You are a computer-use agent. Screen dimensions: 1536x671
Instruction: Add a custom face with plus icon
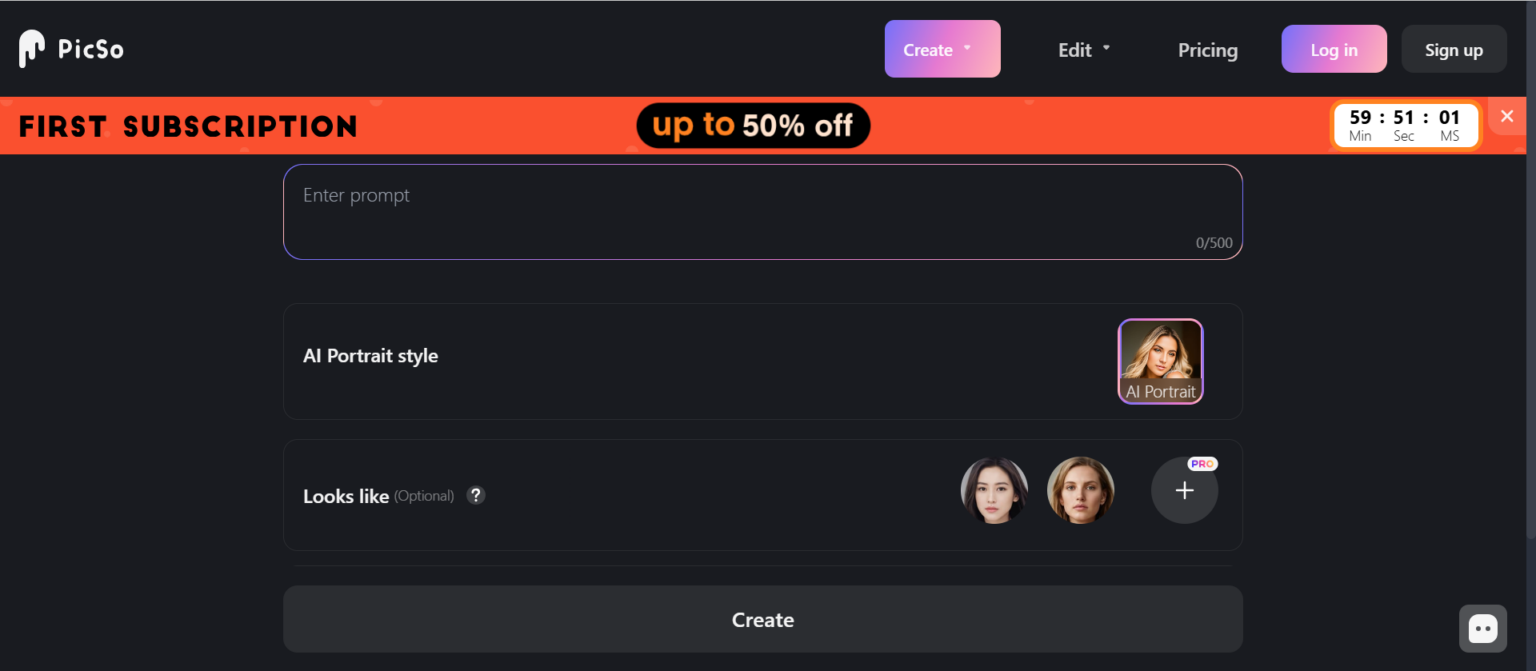(x=1184, y=491)
